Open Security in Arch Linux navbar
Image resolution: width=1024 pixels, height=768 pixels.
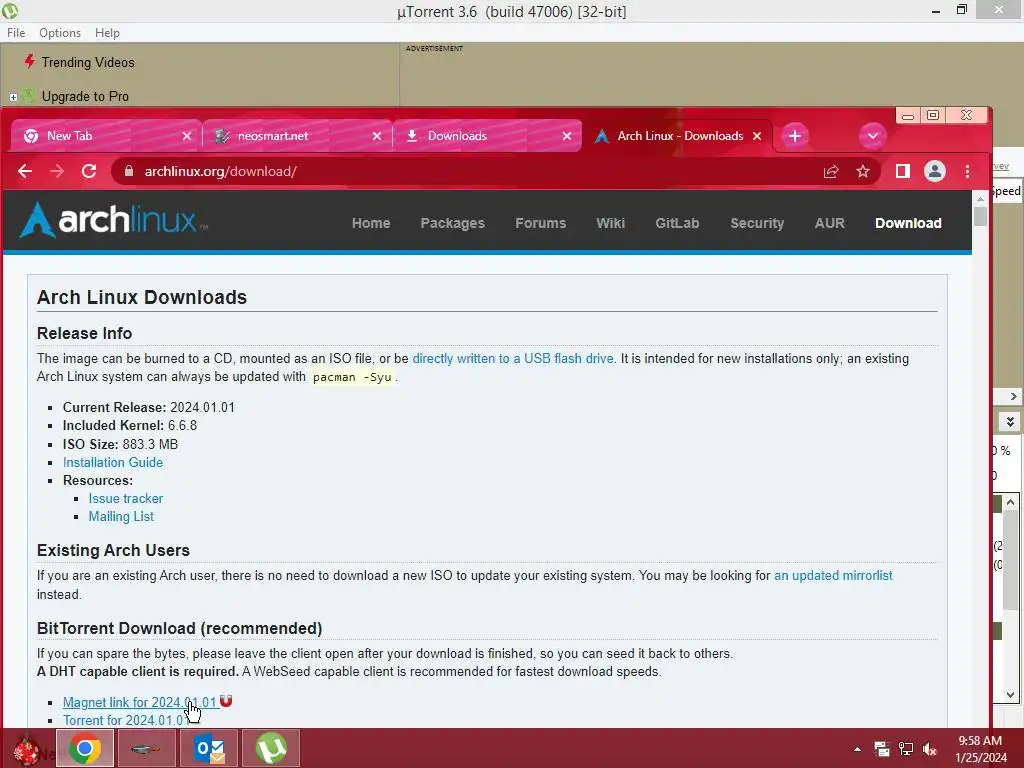pos(757,223)
